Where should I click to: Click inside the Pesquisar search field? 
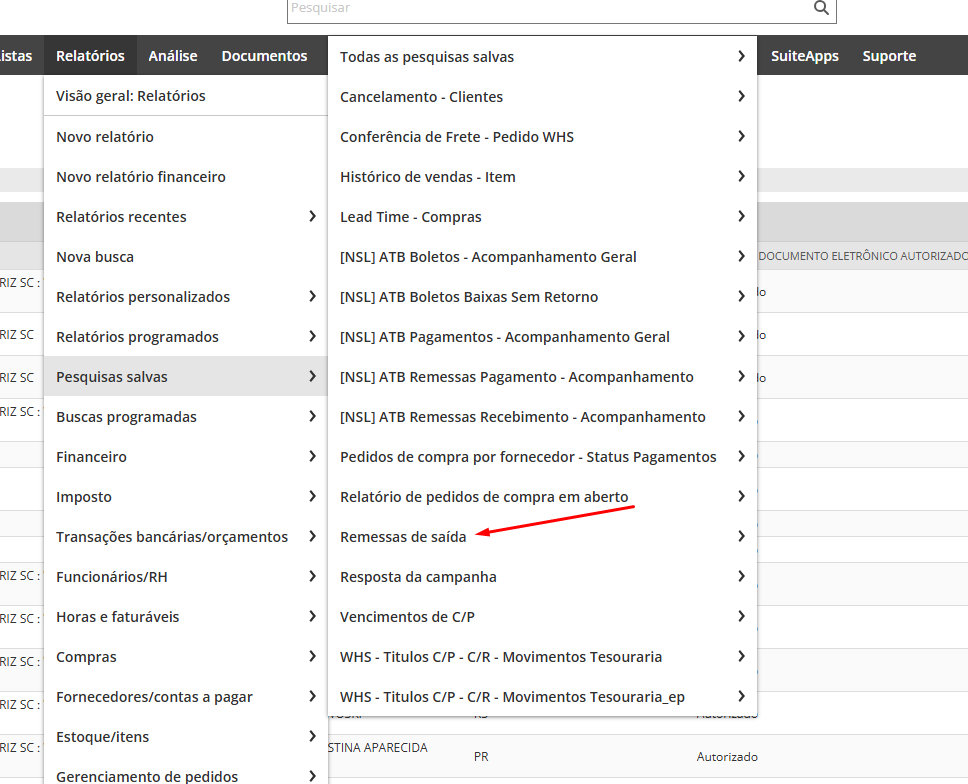tap(540, 8)
